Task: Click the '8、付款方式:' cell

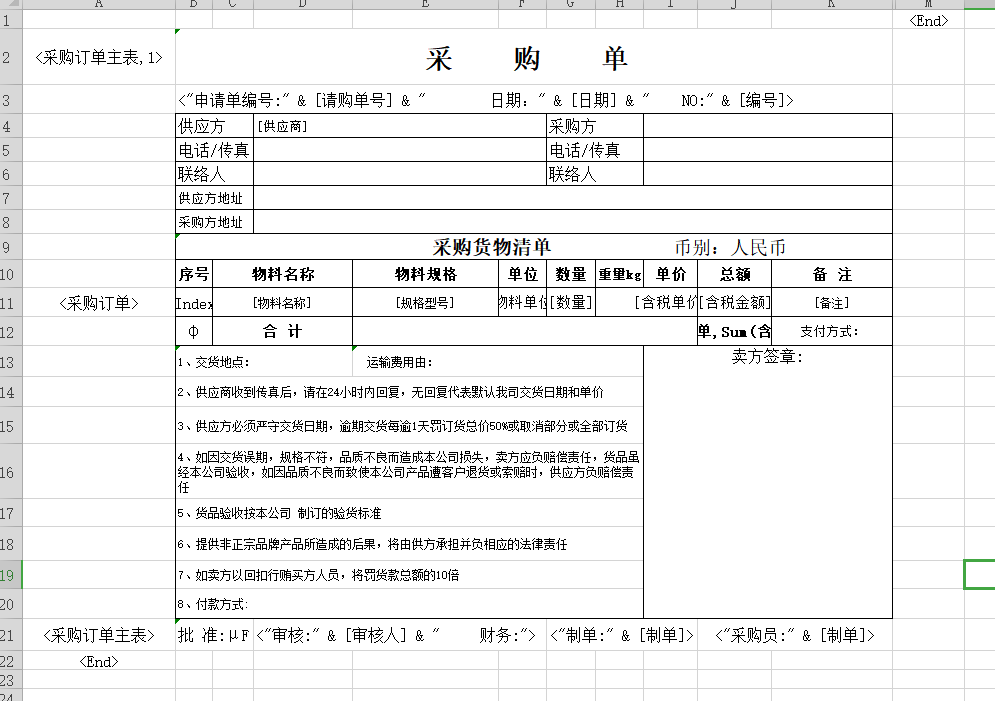Action: click(409, 604)
